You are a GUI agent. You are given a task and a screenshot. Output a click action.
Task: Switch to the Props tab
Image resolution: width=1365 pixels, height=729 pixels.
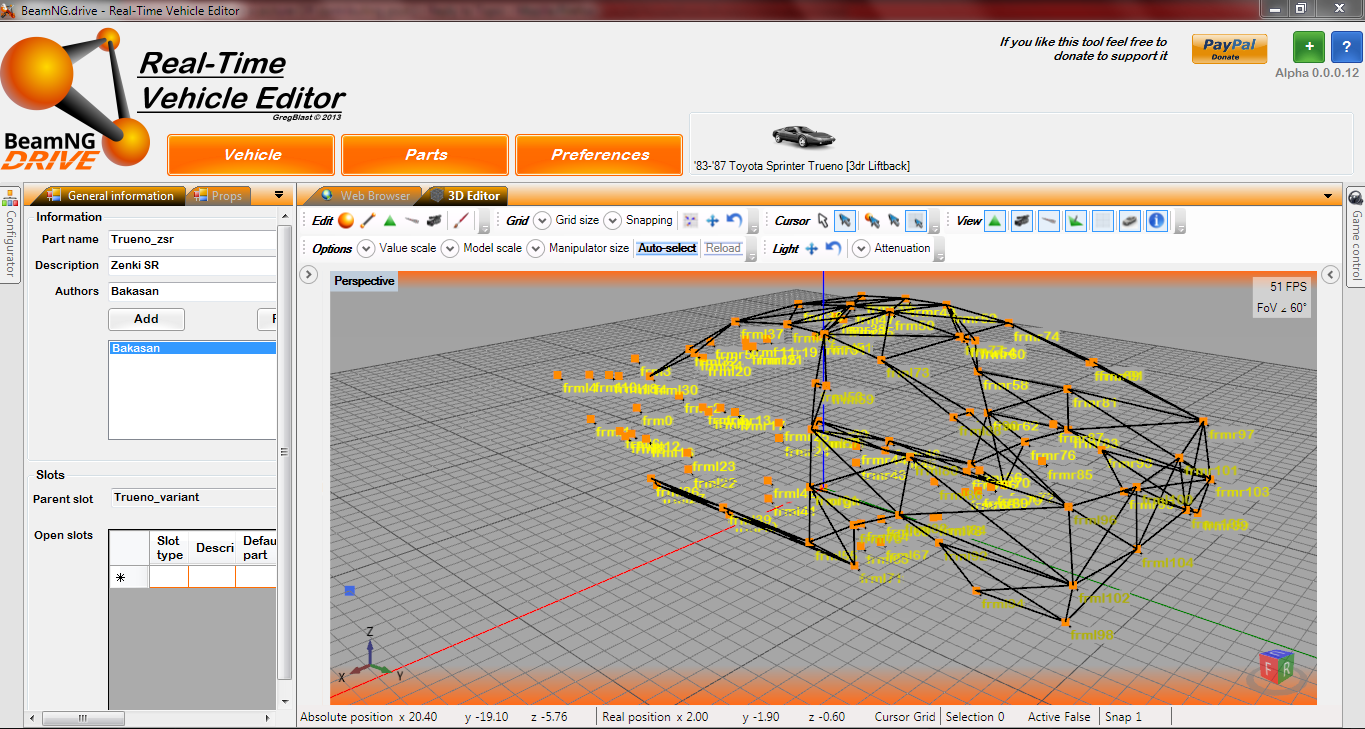click(x=218, y=196)
